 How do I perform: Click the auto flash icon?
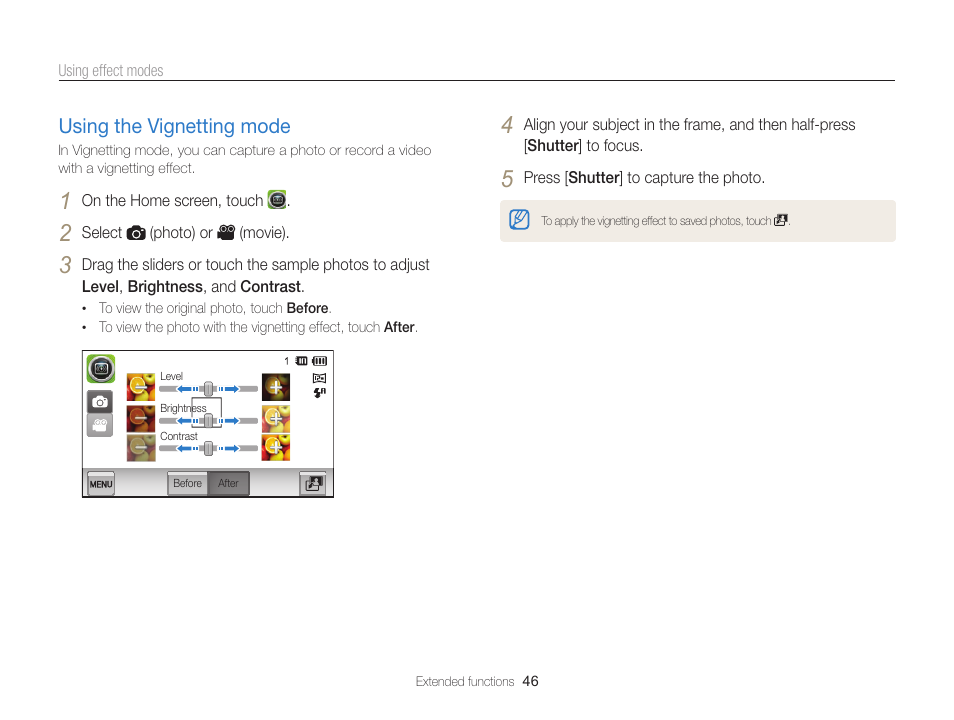point(319,393)
